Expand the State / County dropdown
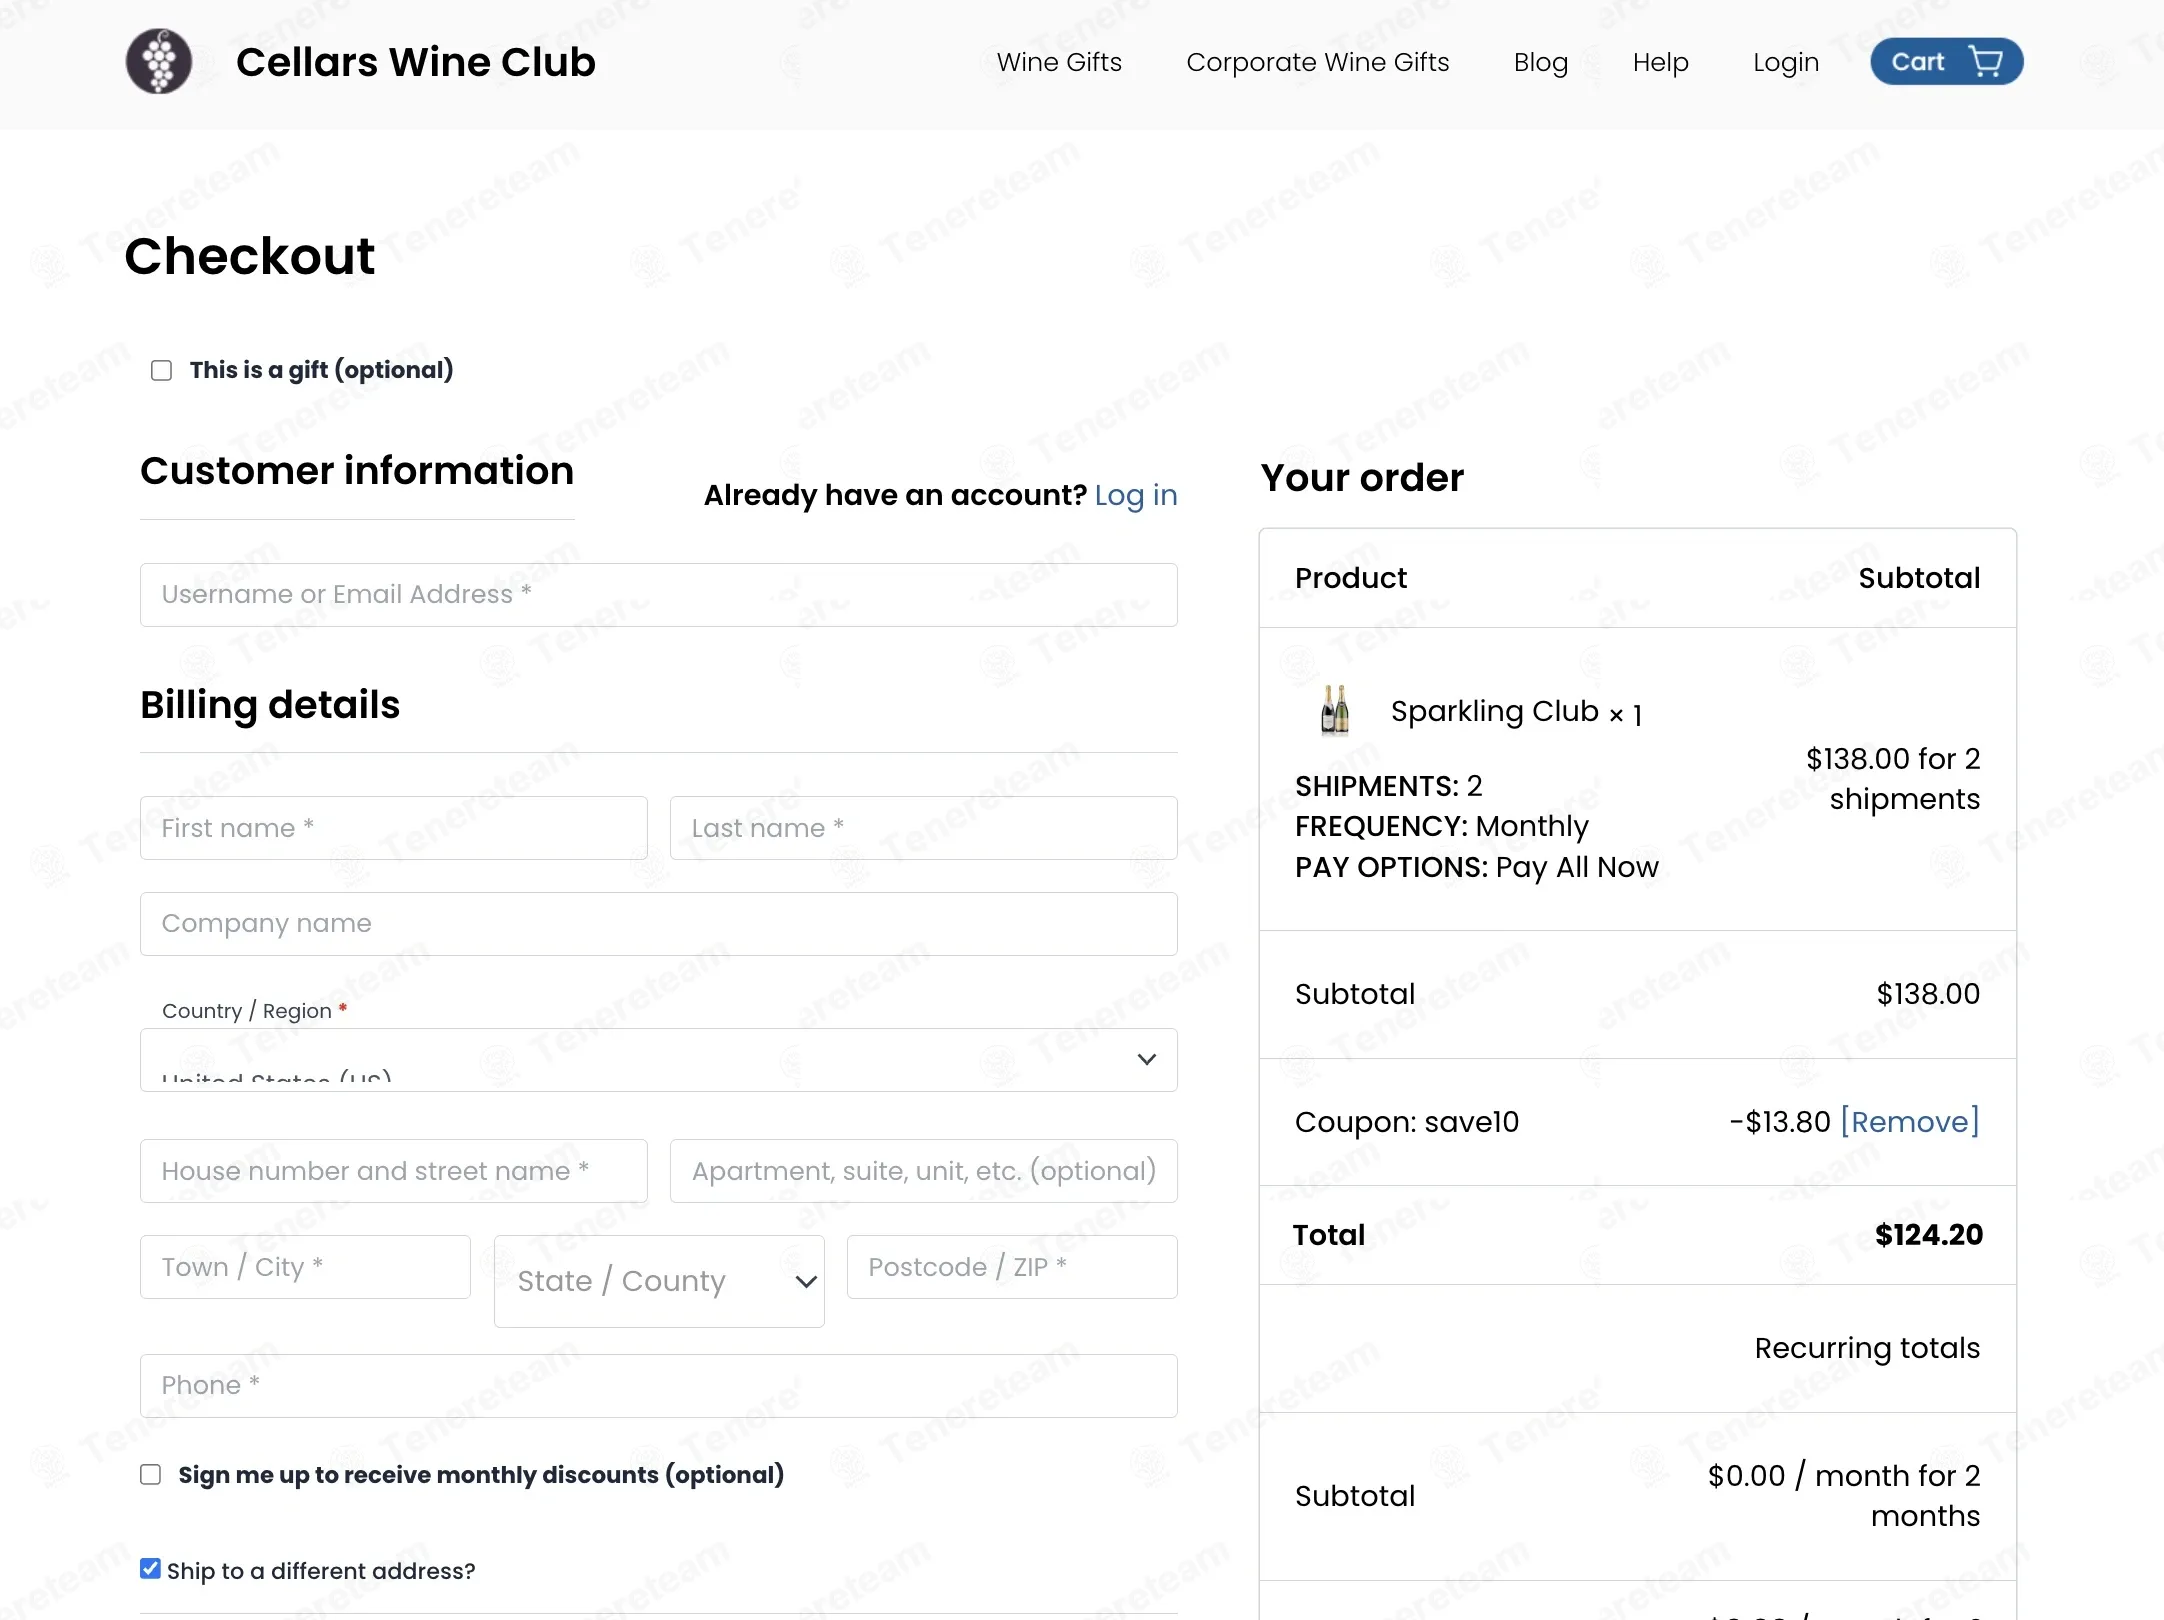This screenshot has width=2164, height=1620. 659,1281
